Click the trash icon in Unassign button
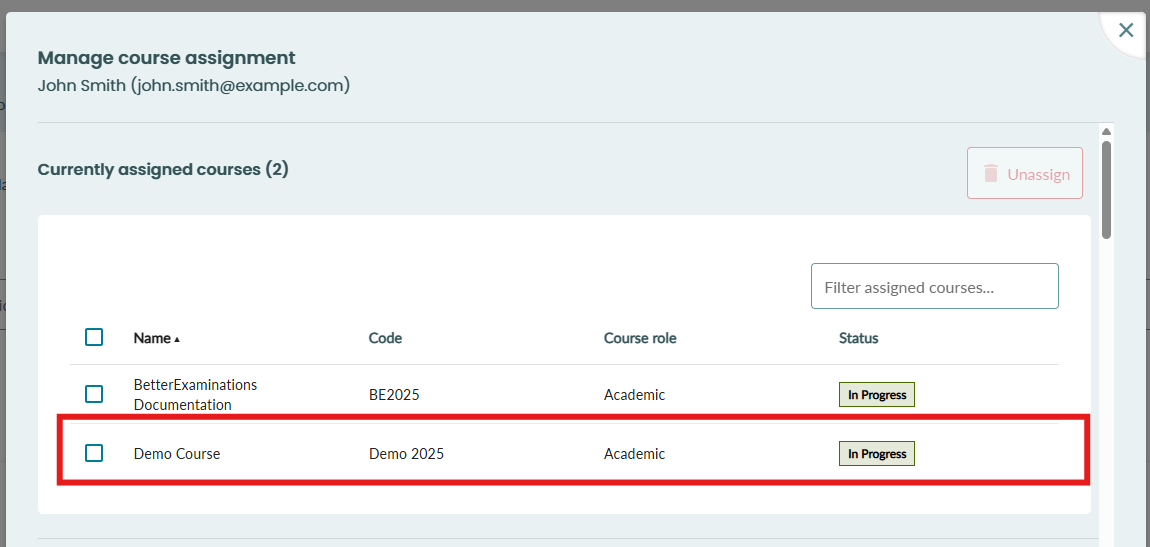1150x547 pixels. coord(991,174)
